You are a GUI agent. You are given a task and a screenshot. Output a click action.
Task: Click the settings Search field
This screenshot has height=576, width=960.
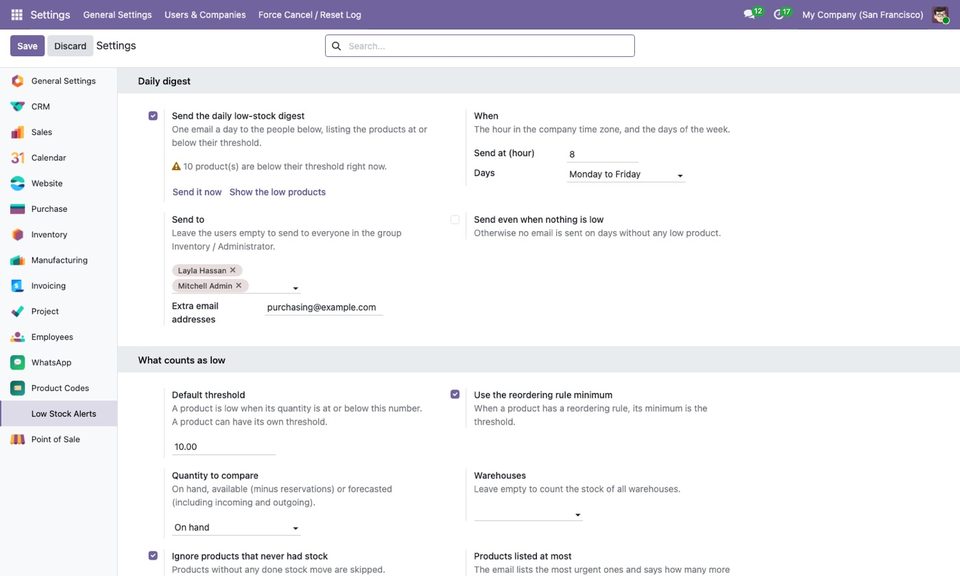pos(480,46)
